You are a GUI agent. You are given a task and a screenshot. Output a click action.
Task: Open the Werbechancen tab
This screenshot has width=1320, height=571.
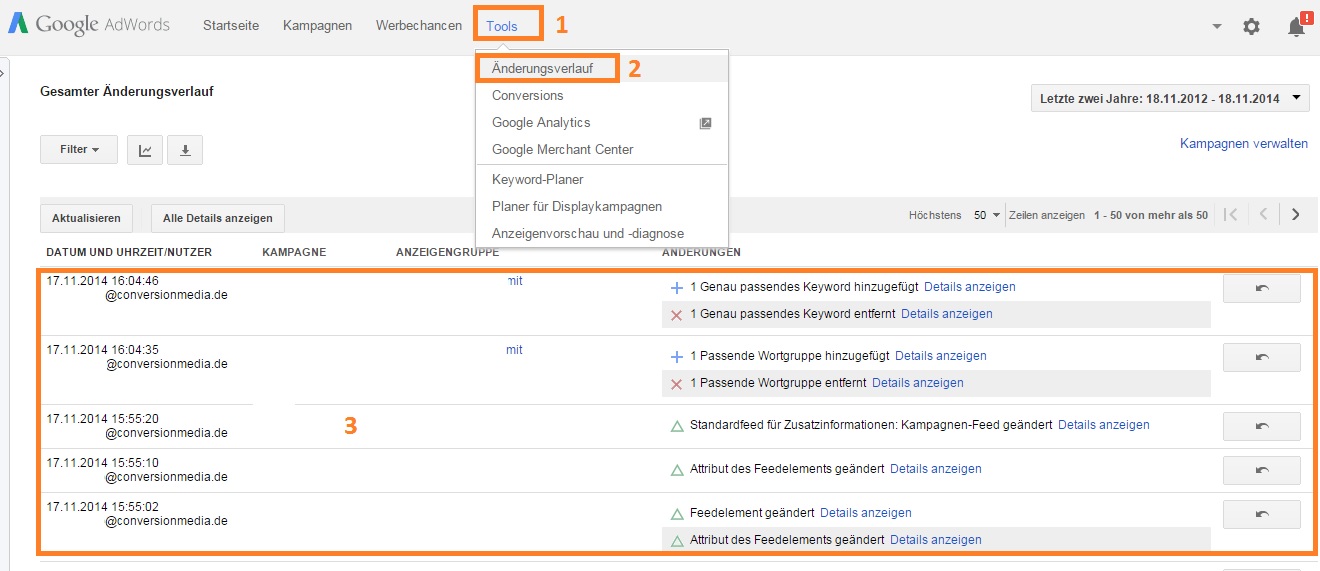point(419,26)
